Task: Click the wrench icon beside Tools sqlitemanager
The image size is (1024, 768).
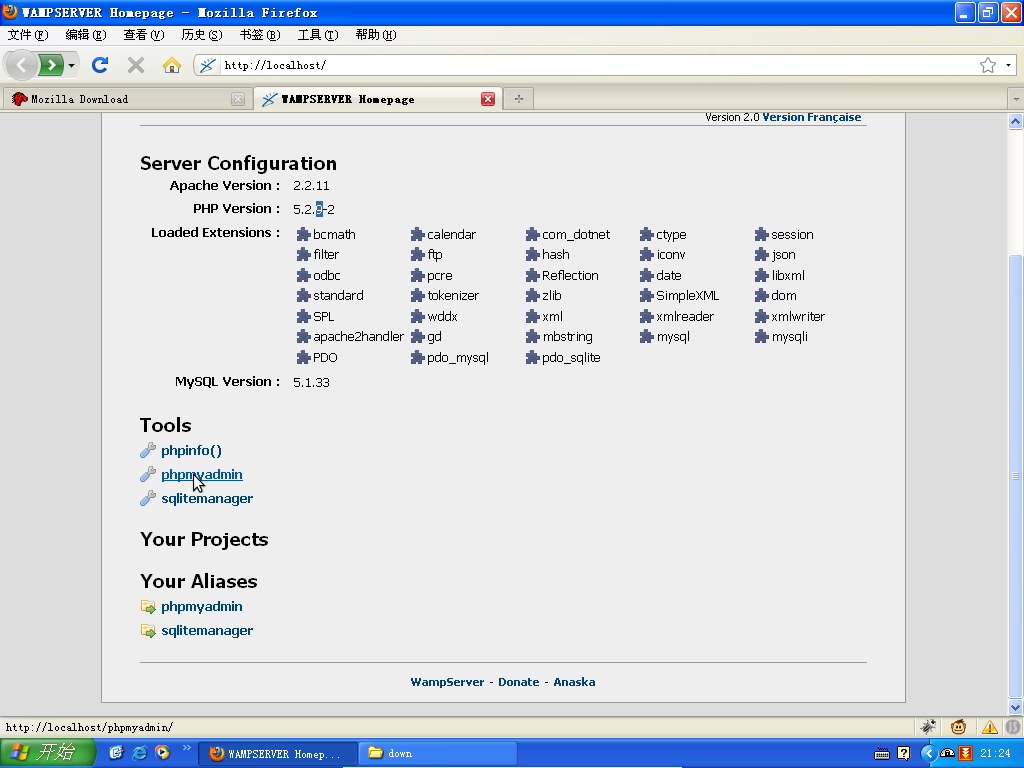Action: point(148,498)
